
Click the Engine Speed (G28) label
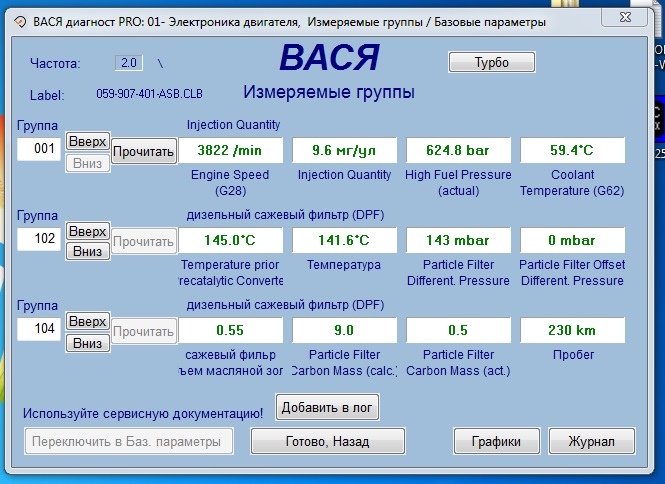(x=230, y=182)
